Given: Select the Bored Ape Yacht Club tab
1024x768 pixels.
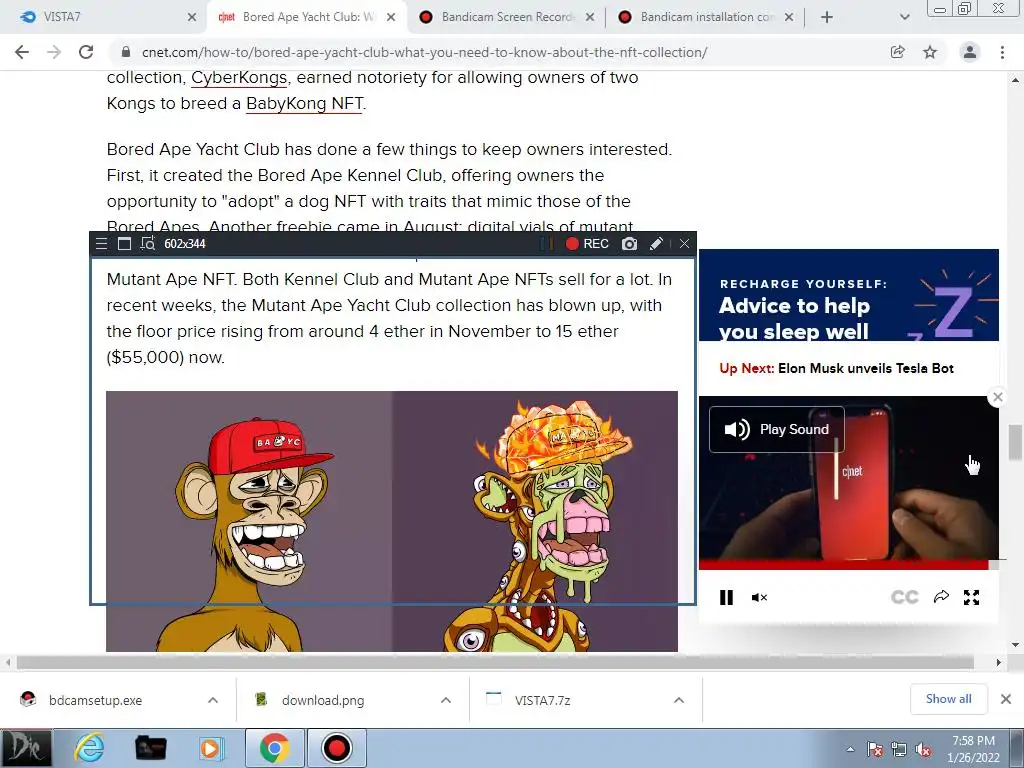Looking at the screenshot, I should coord(297,17).
